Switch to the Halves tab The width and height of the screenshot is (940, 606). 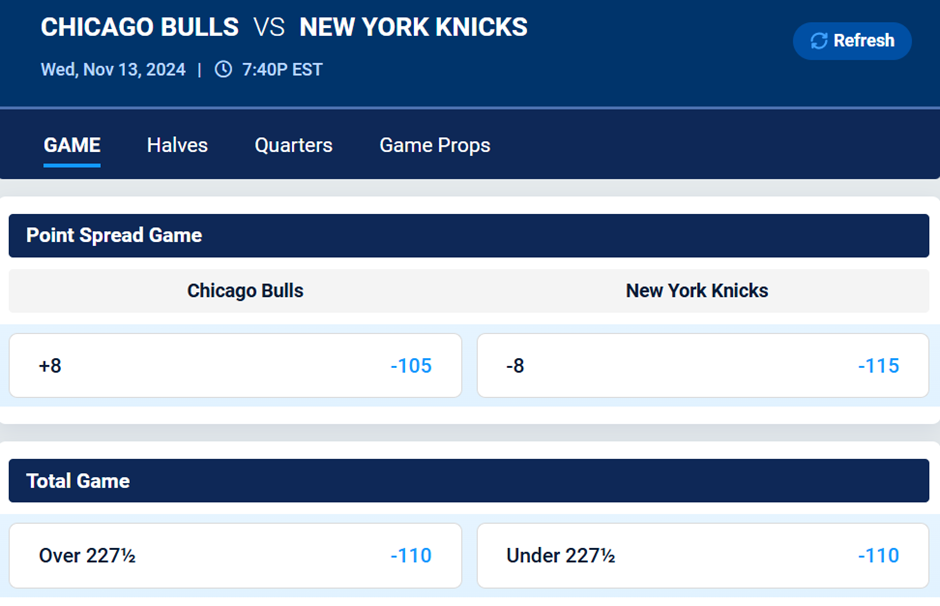177,145
